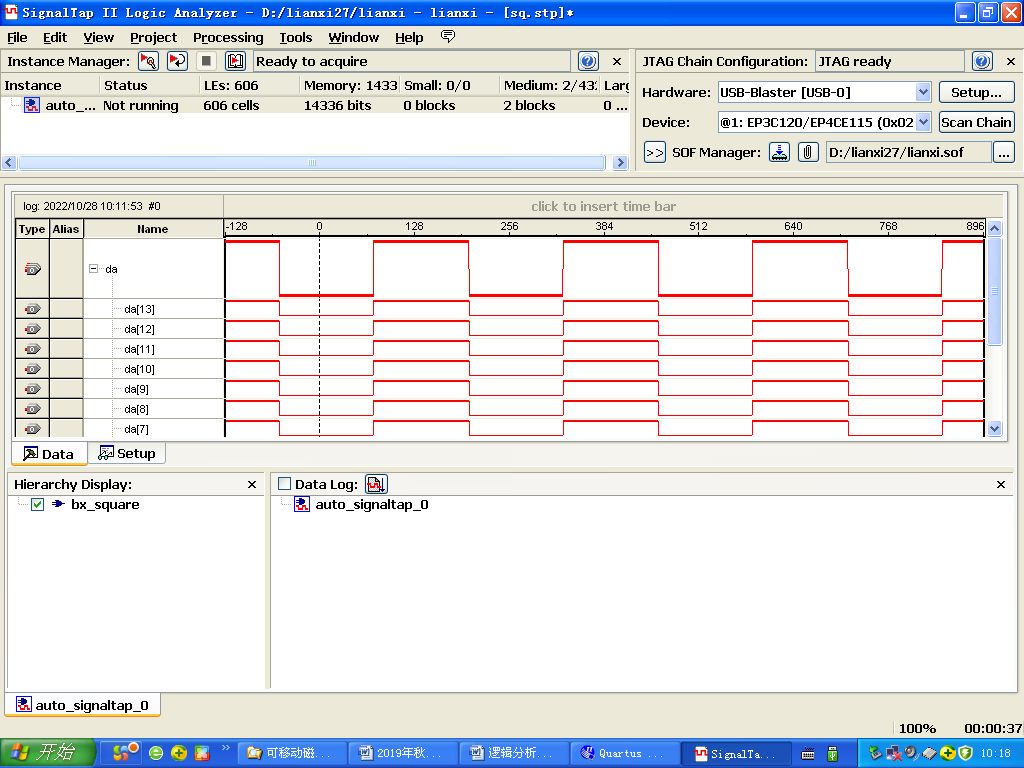Click the Run Analysis icon in Instance Manager
1024x768 pixels.
pos(148,61)
